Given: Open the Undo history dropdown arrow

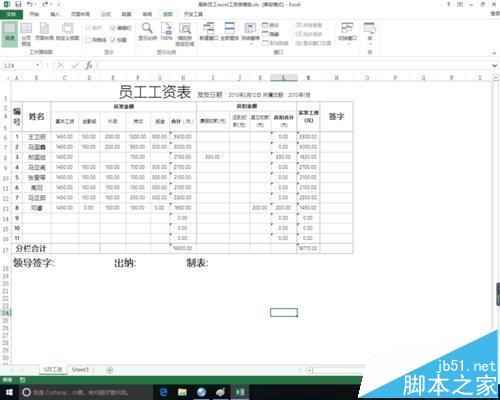Looking at the screenshot, I should (x=36, y=5).
